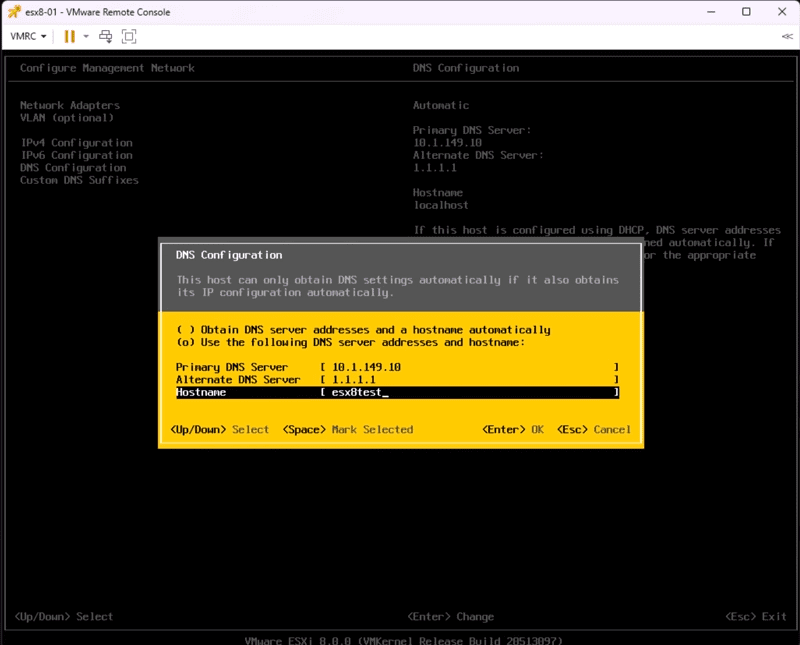The height and width of the screenshot is (645, 800).
Task: Click the VMware Remote Console app icon
Action: tap(14, 12)
